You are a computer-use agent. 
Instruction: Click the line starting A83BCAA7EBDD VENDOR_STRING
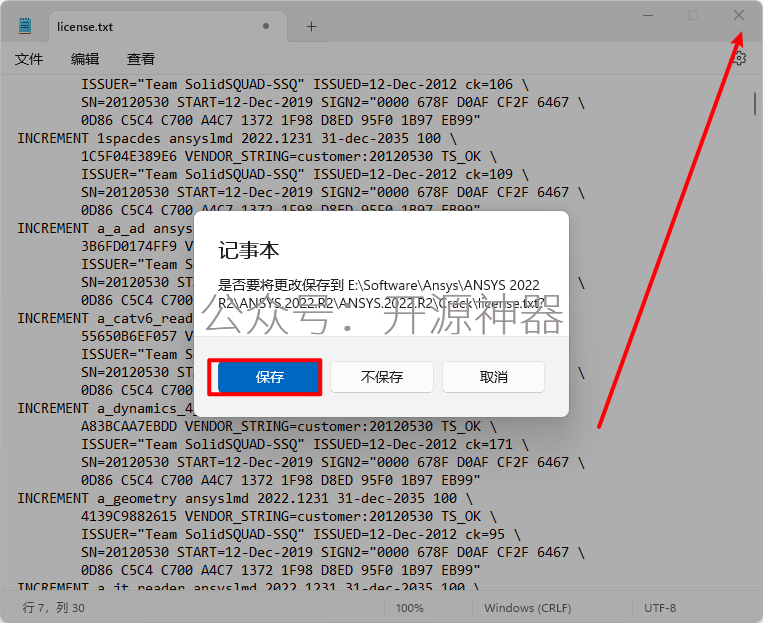pyautogui.click(x=289, y=426)
